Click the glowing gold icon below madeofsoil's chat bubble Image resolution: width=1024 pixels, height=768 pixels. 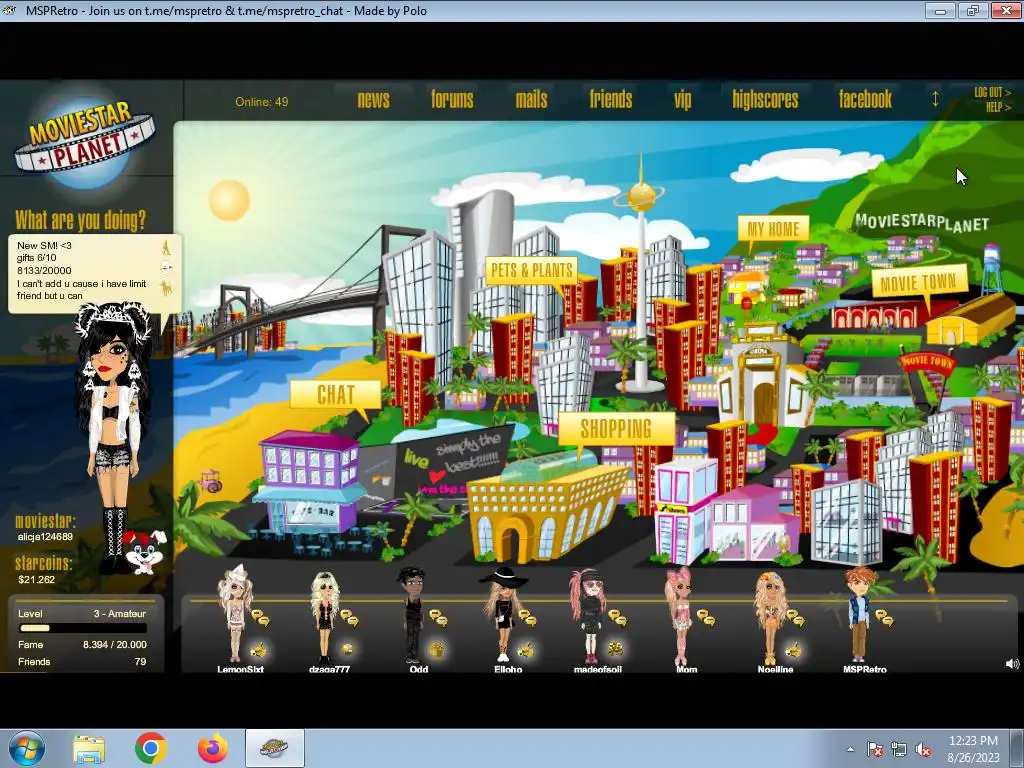(x=615, y=649)
